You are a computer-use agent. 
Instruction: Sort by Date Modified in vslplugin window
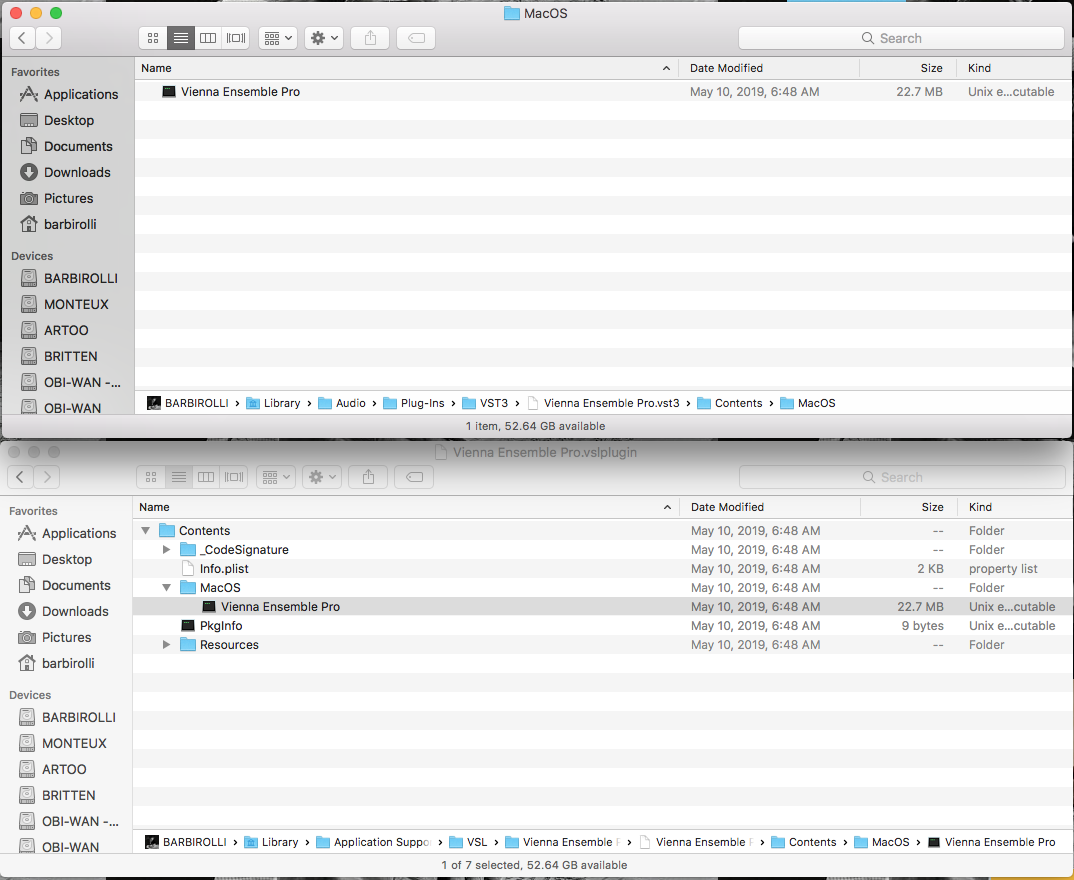[x=770, y=507]
